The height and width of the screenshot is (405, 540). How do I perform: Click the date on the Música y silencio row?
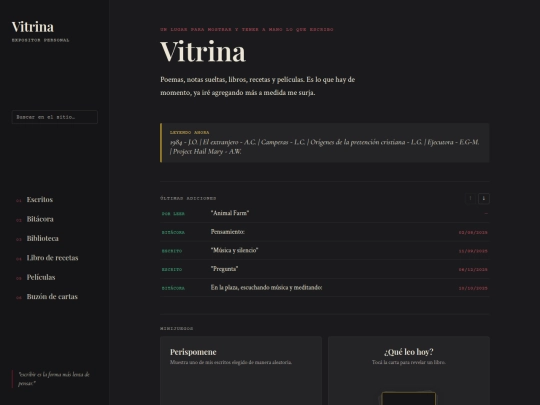tap(473, 251)
